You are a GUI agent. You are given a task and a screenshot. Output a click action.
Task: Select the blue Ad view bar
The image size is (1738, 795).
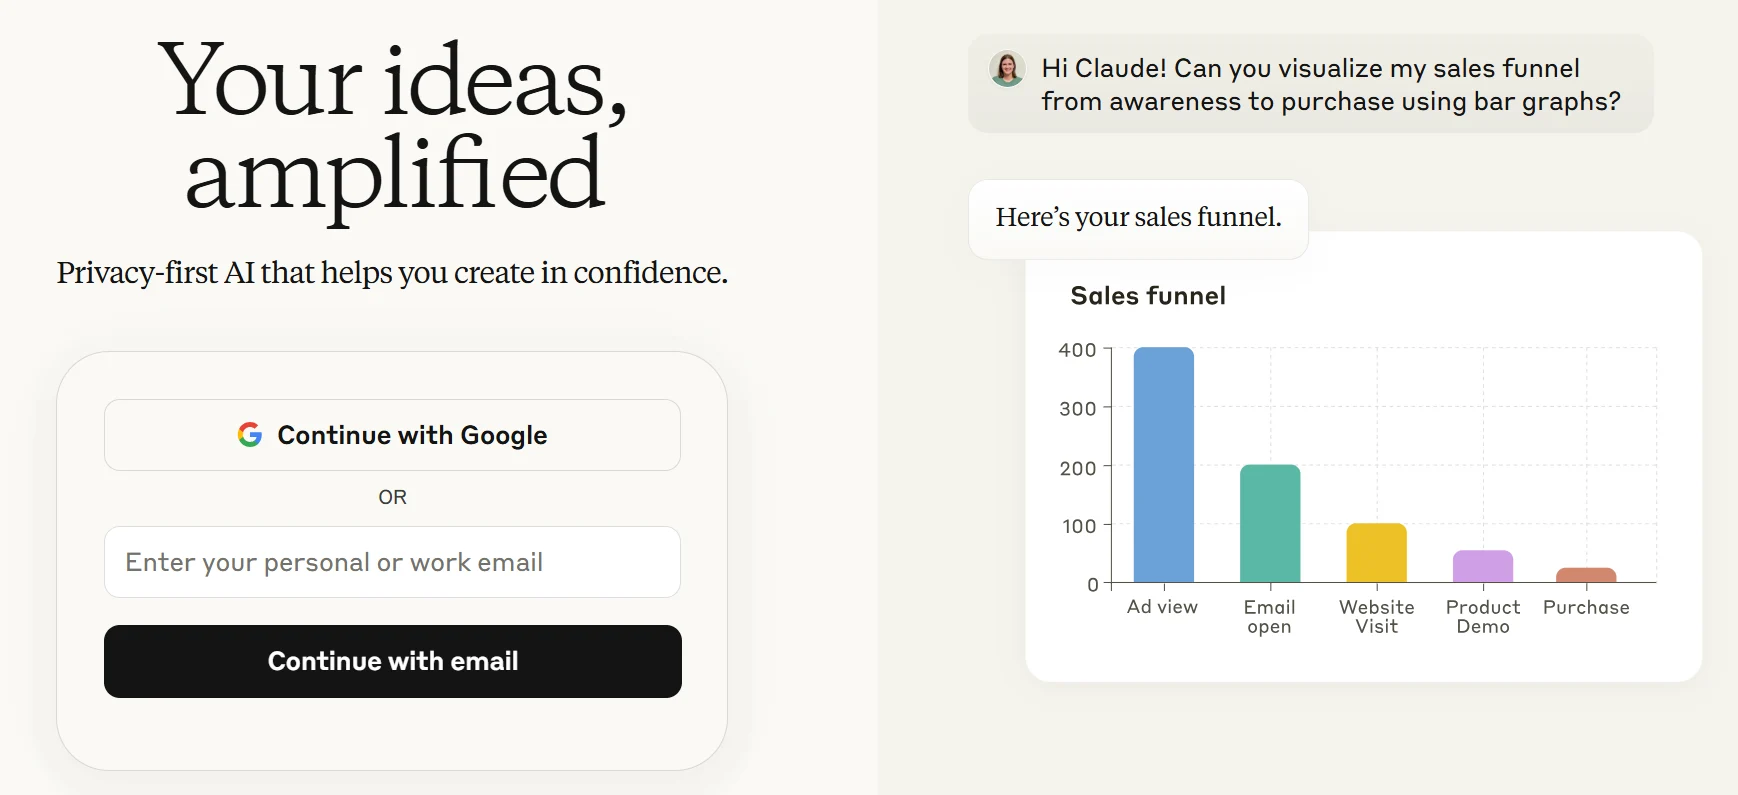(1163, 465)
